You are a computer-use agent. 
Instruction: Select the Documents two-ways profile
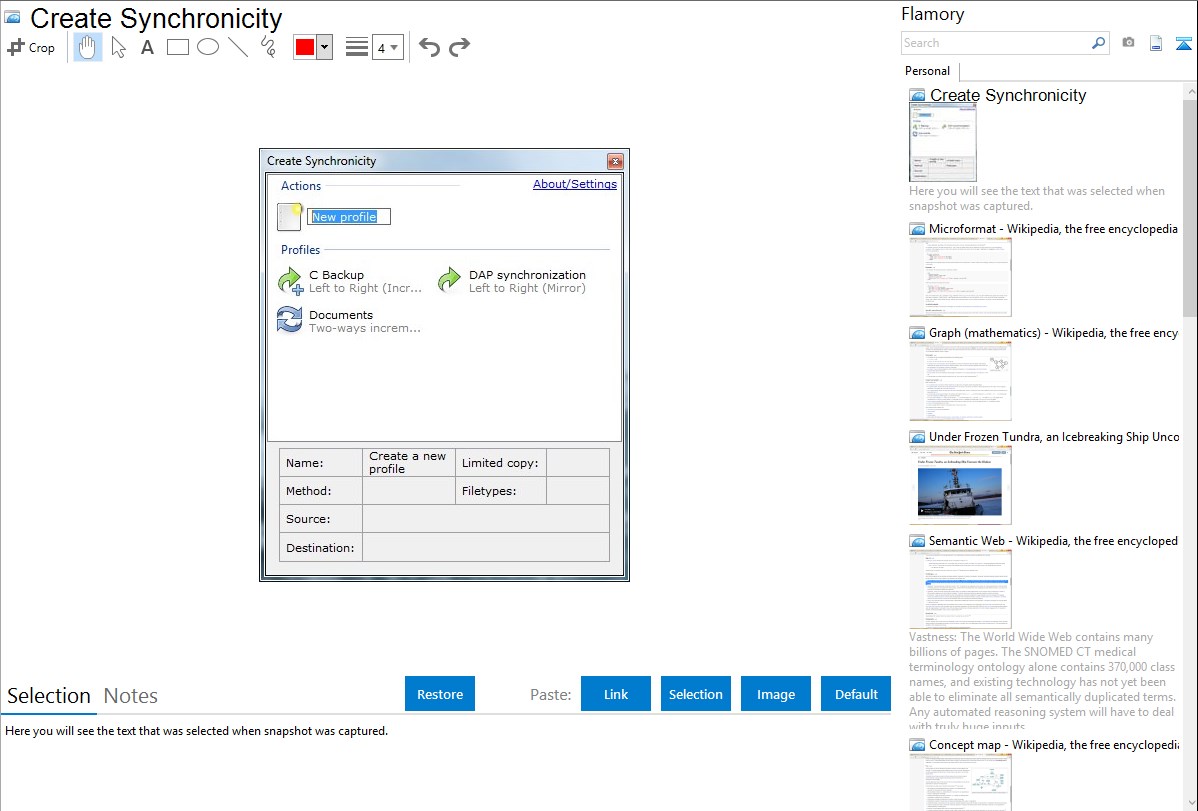(349, 321)
